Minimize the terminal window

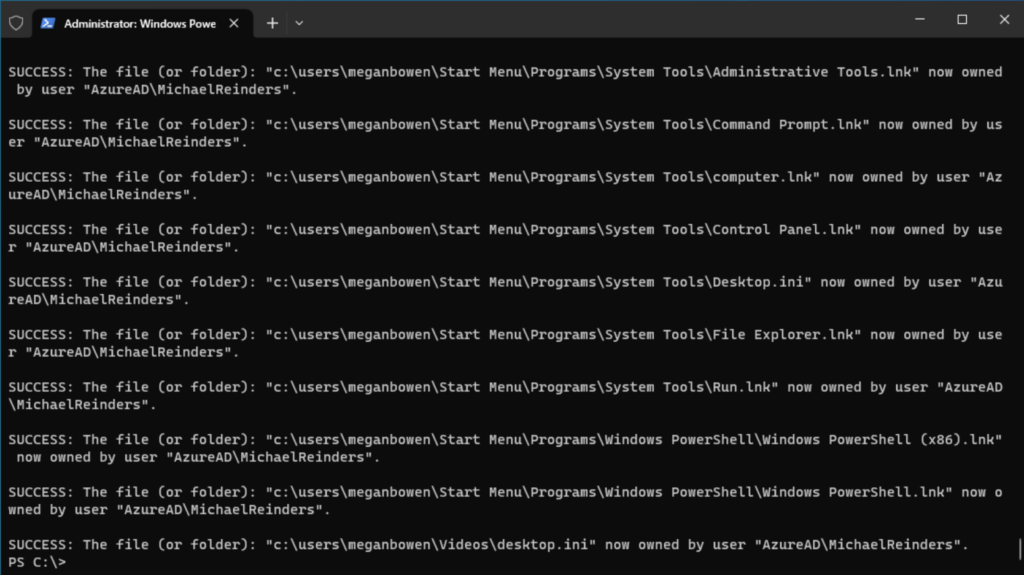coord(920,20)
